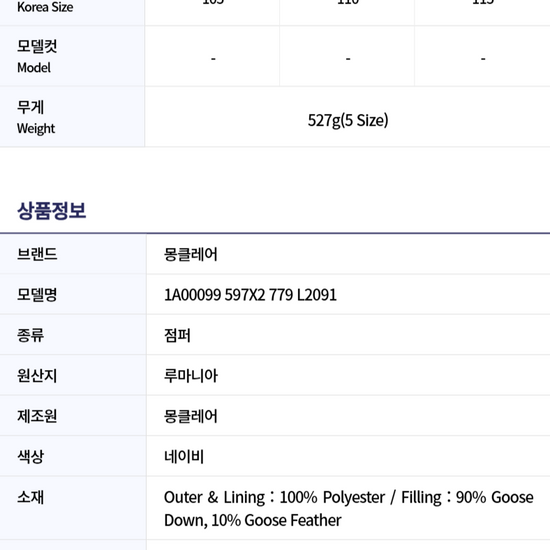Click the 무게 Weight header cell
Screen dimensions: 550x550
point(72,117)
